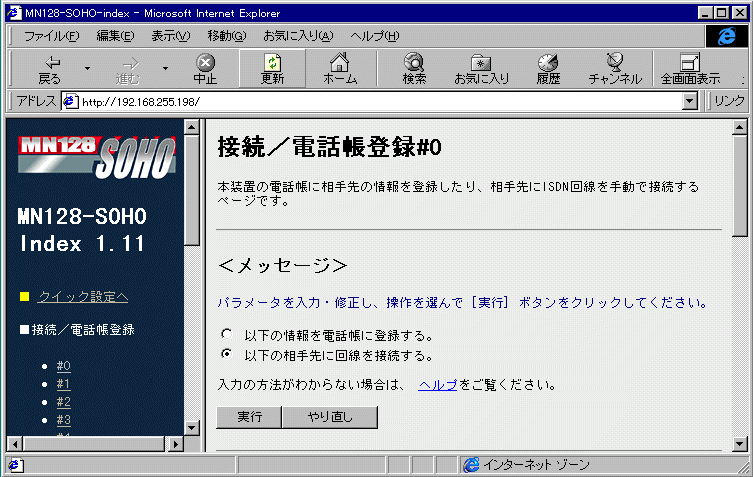
Task: Click the page icon in address bar
Action: click(71, 101)
